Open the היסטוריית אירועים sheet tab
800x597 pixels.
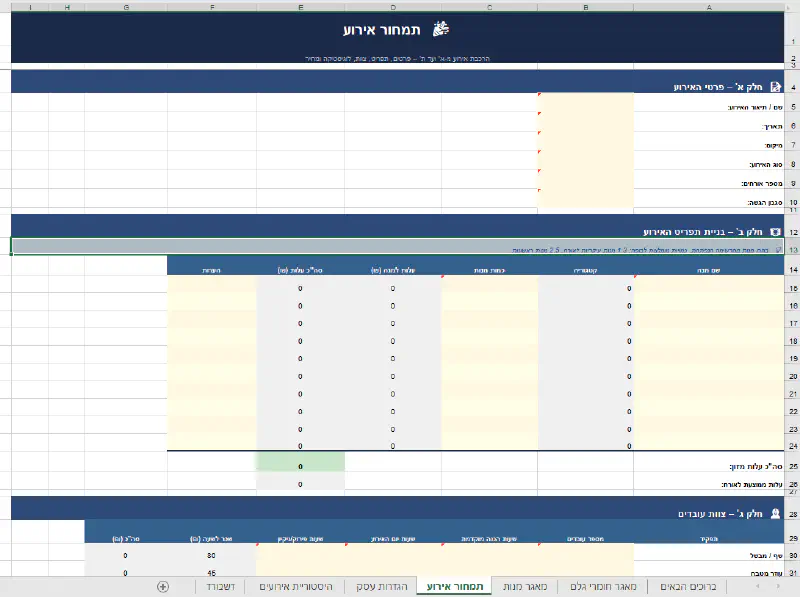click(296, 586)
